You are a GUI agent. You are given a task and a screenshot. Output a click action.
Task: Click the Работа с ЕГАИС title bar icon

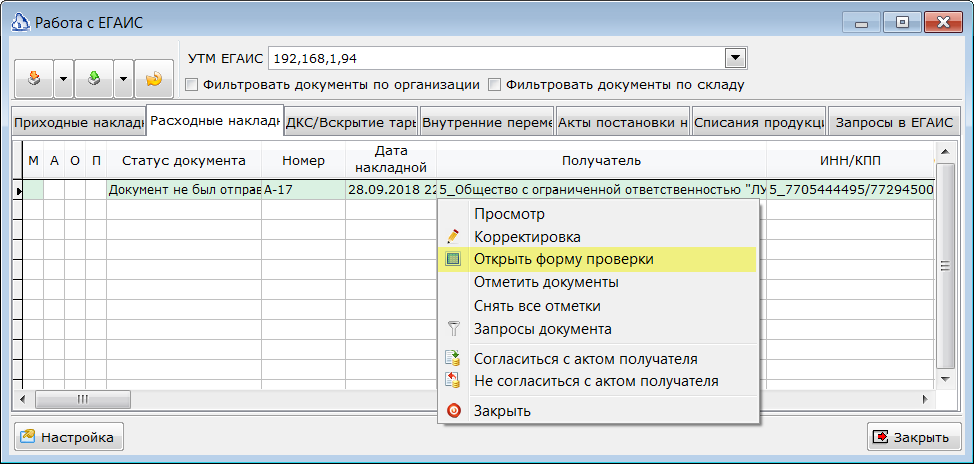21,24
